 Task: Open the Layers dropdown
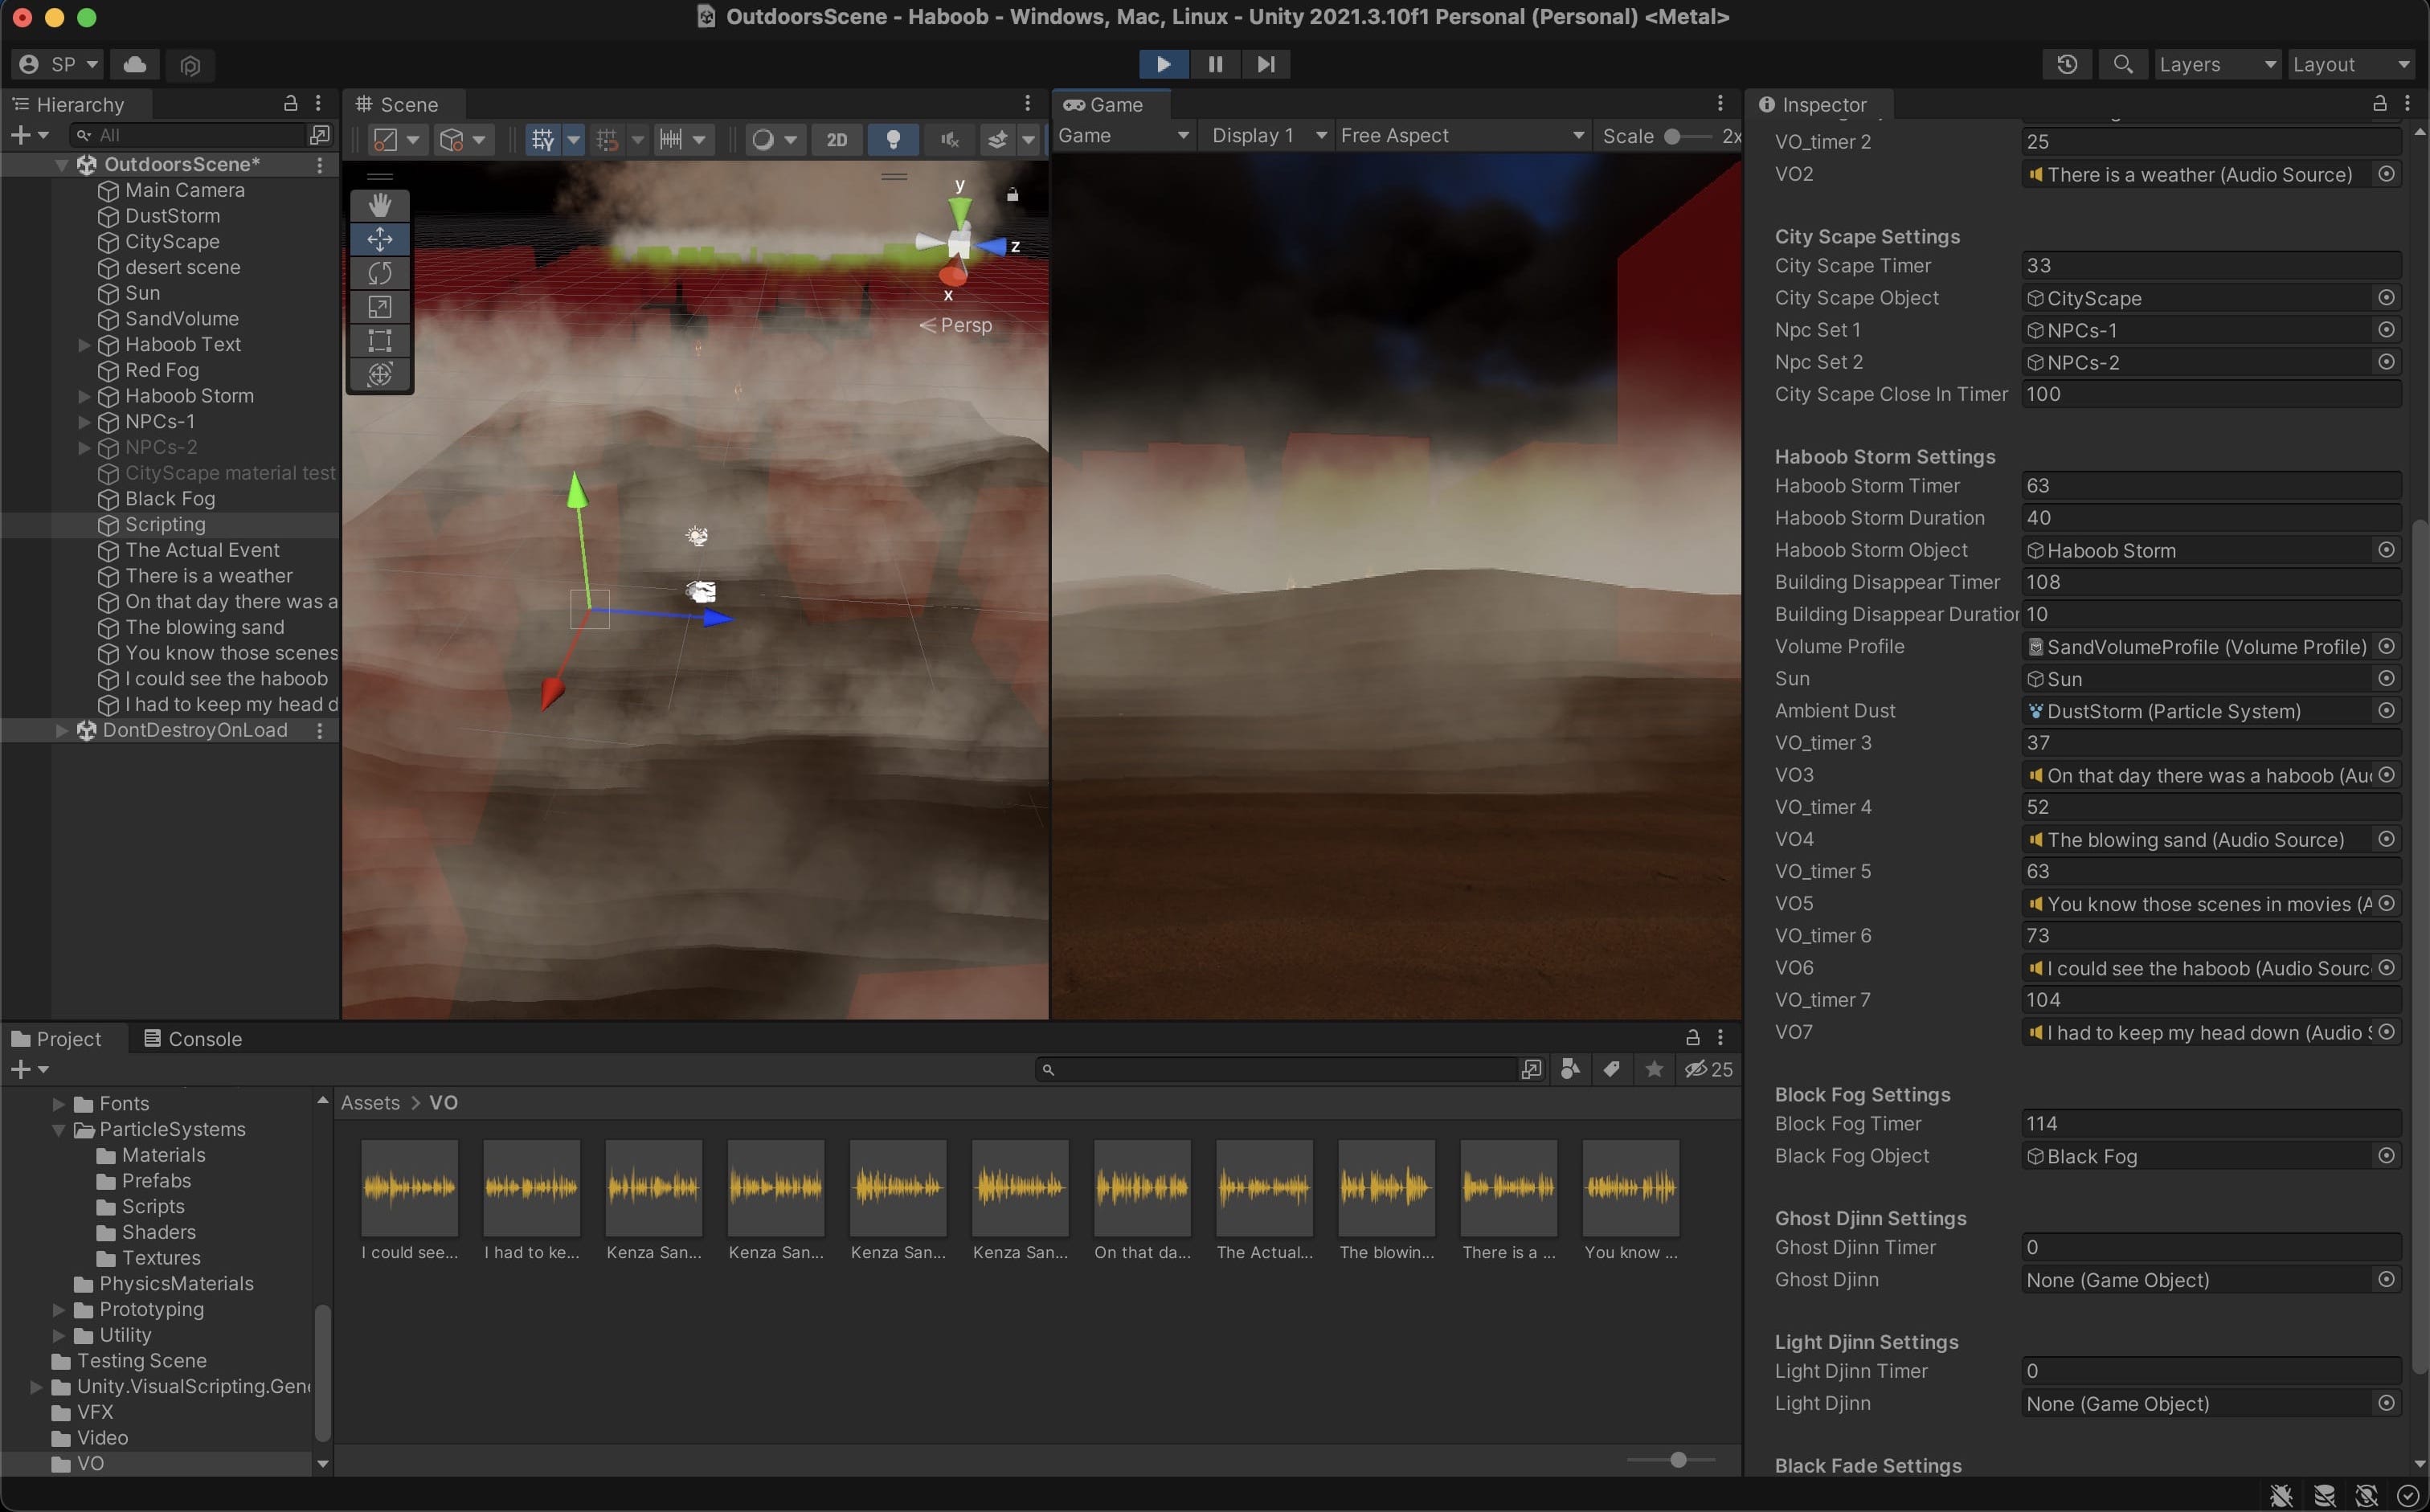point(2217,64)
